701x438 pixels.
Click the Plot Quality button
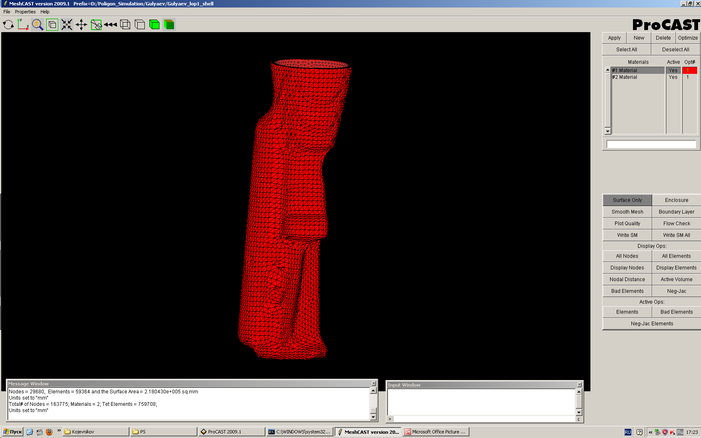point(627,223)
